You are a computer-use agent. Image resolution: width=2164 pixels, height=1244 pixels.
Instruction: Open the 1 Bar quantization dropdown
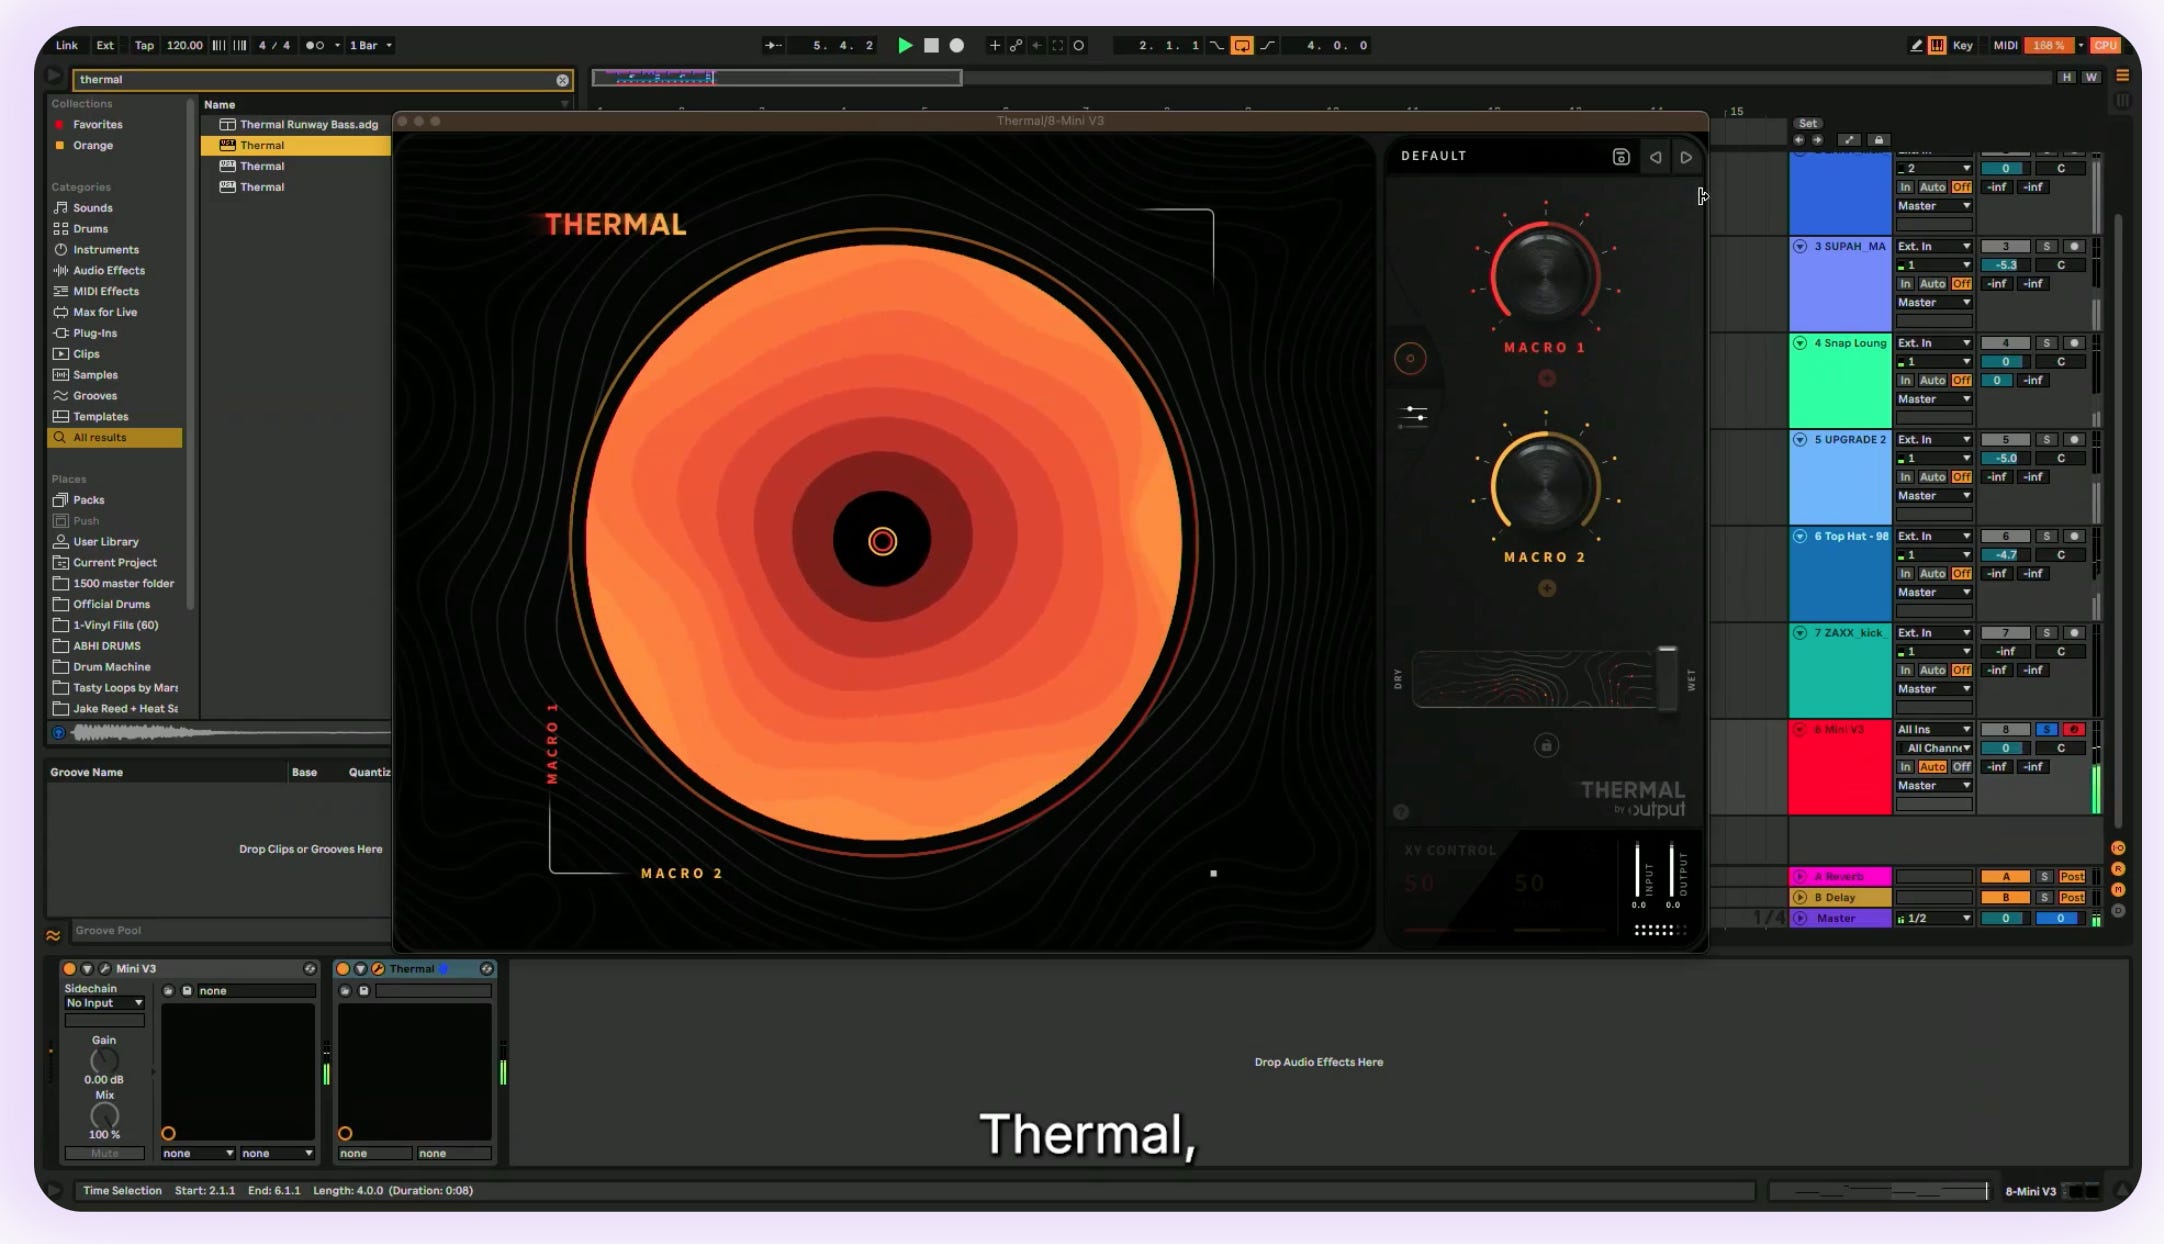pos(370,45)
